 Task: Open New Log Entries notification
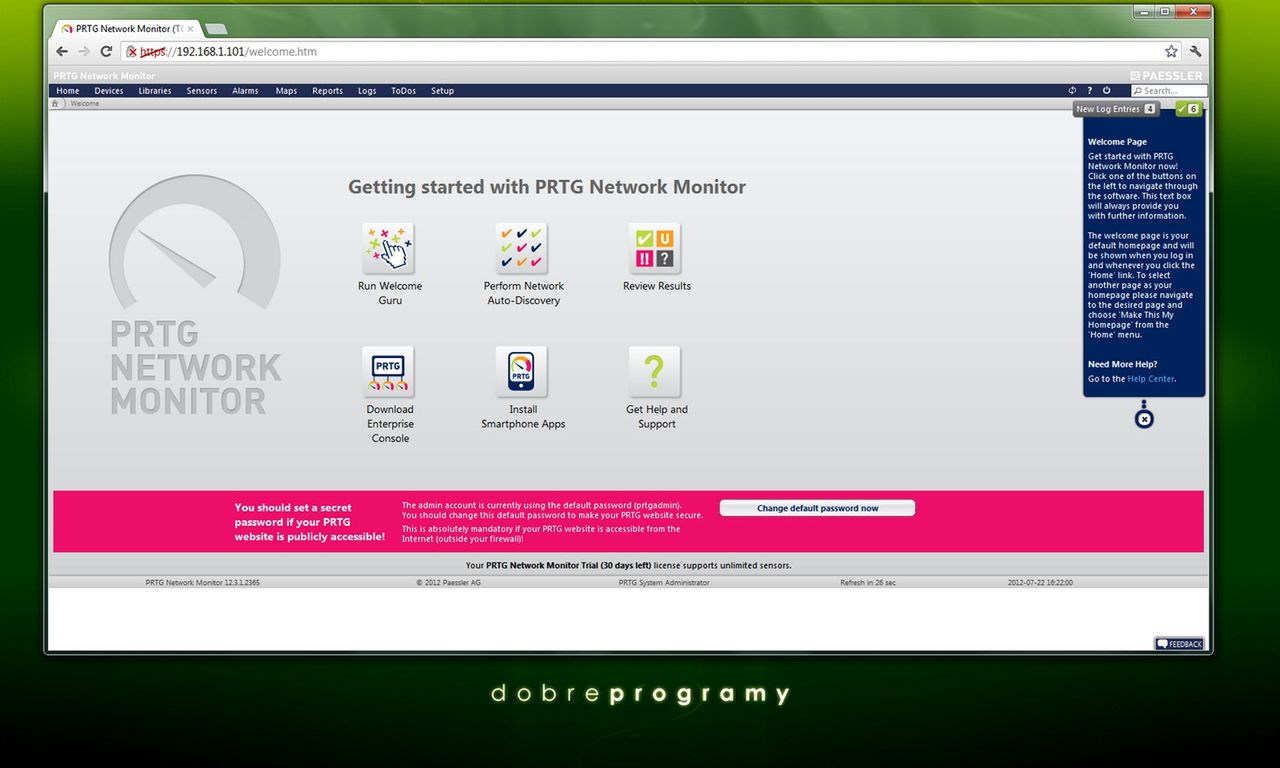click(x=1116, y=109)
